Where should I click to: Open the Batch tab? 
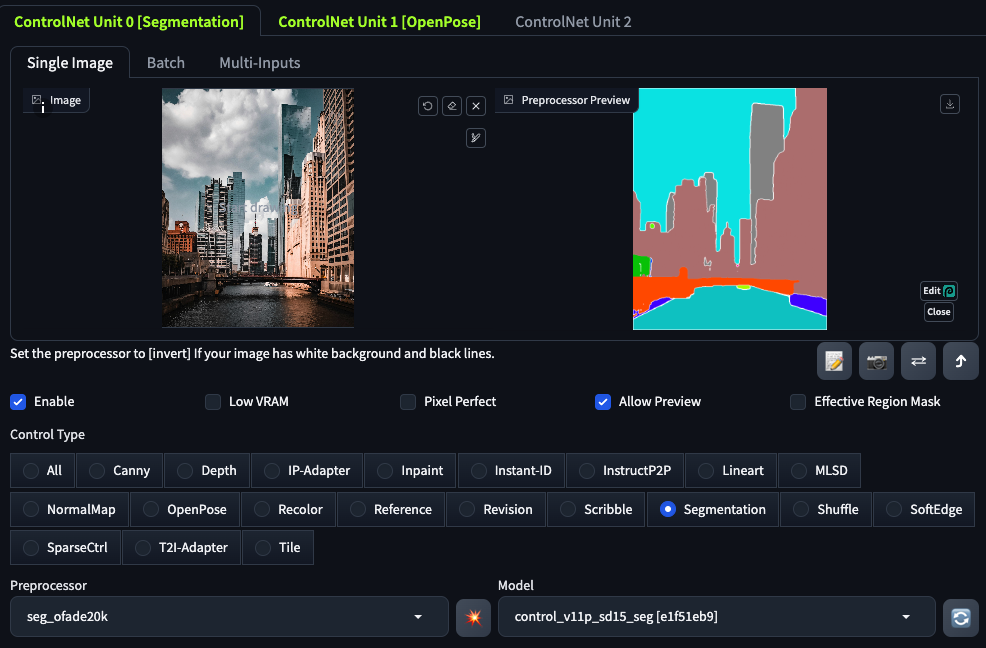click(x=166, y=62)
